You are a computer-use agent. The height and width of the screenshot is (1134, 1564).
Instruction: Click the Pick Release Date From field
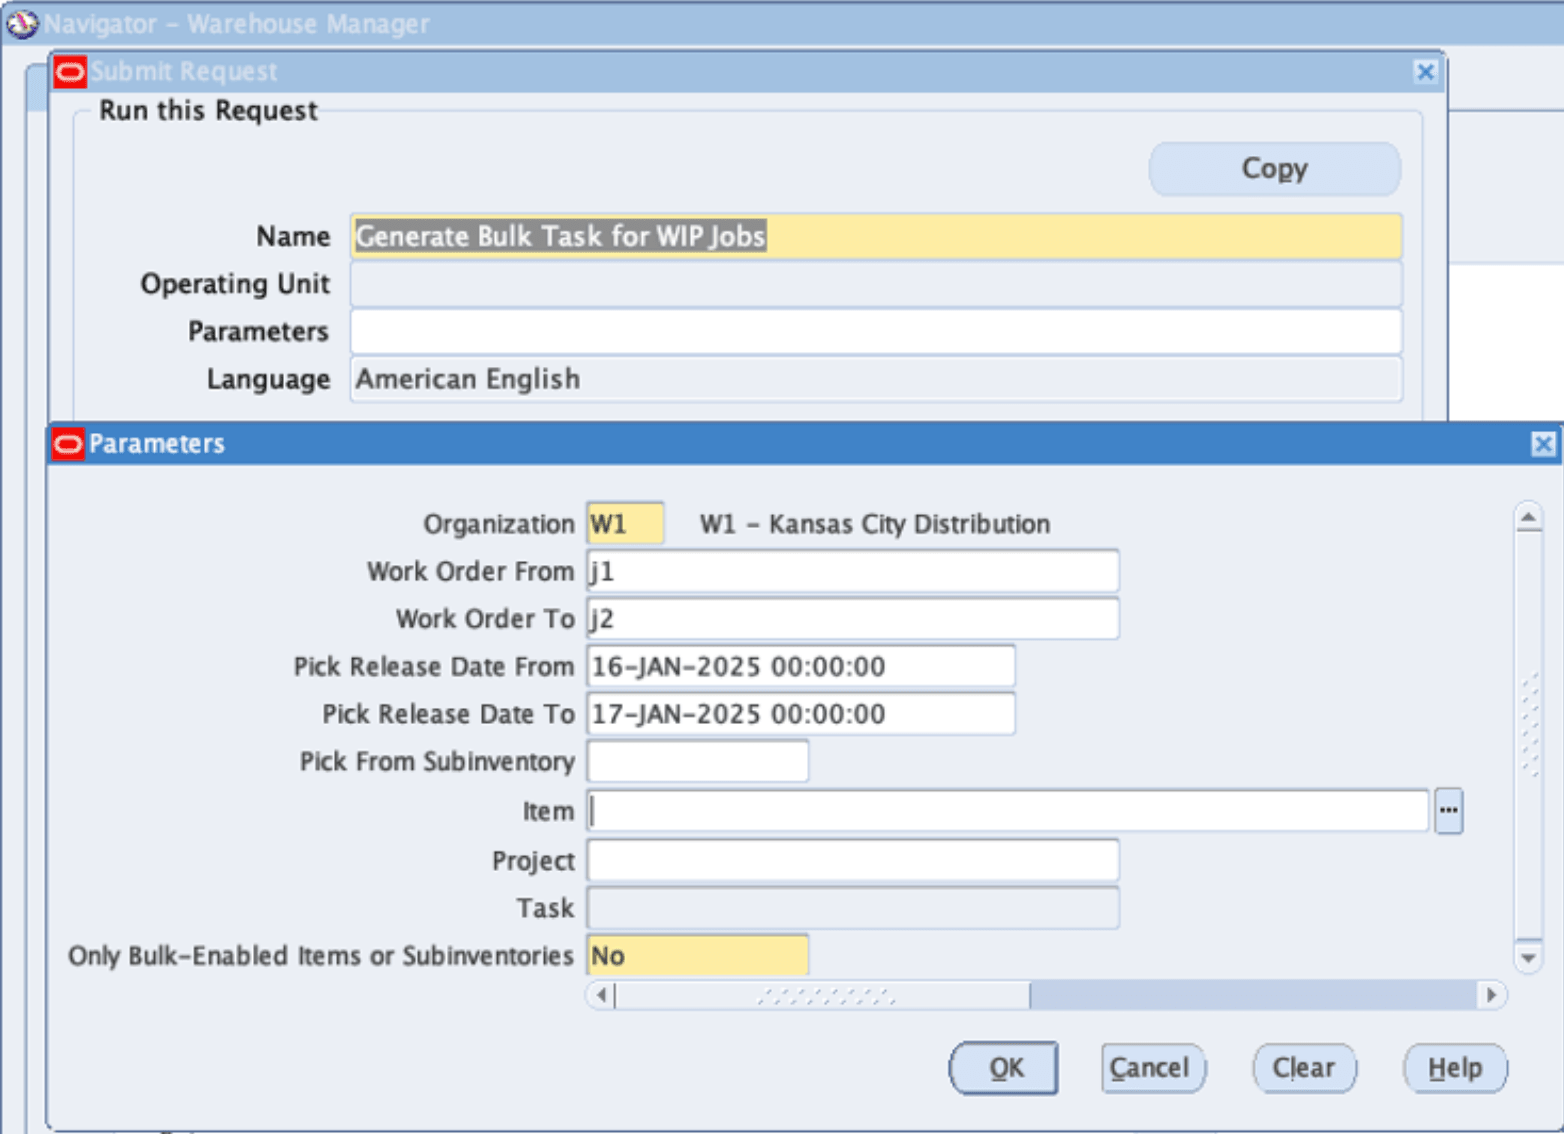(800, 666)
